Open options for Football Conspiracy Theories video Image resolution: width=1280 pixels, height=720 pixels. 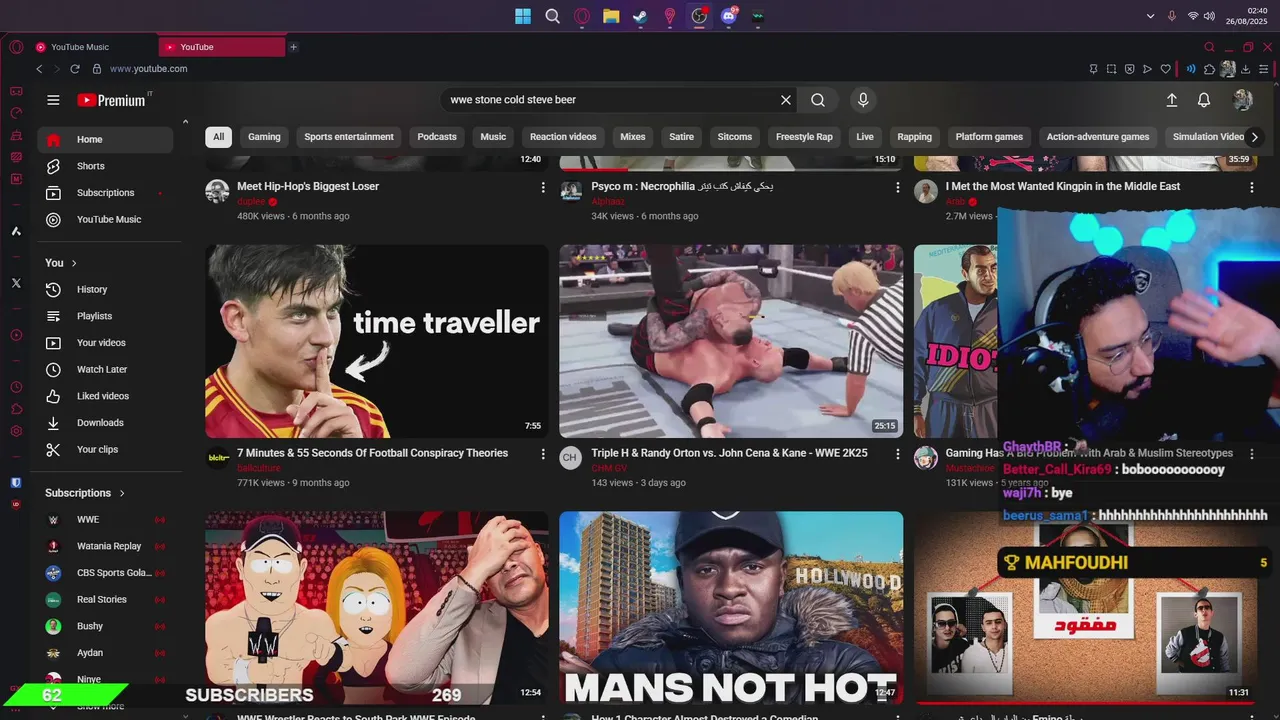(543, 454)
